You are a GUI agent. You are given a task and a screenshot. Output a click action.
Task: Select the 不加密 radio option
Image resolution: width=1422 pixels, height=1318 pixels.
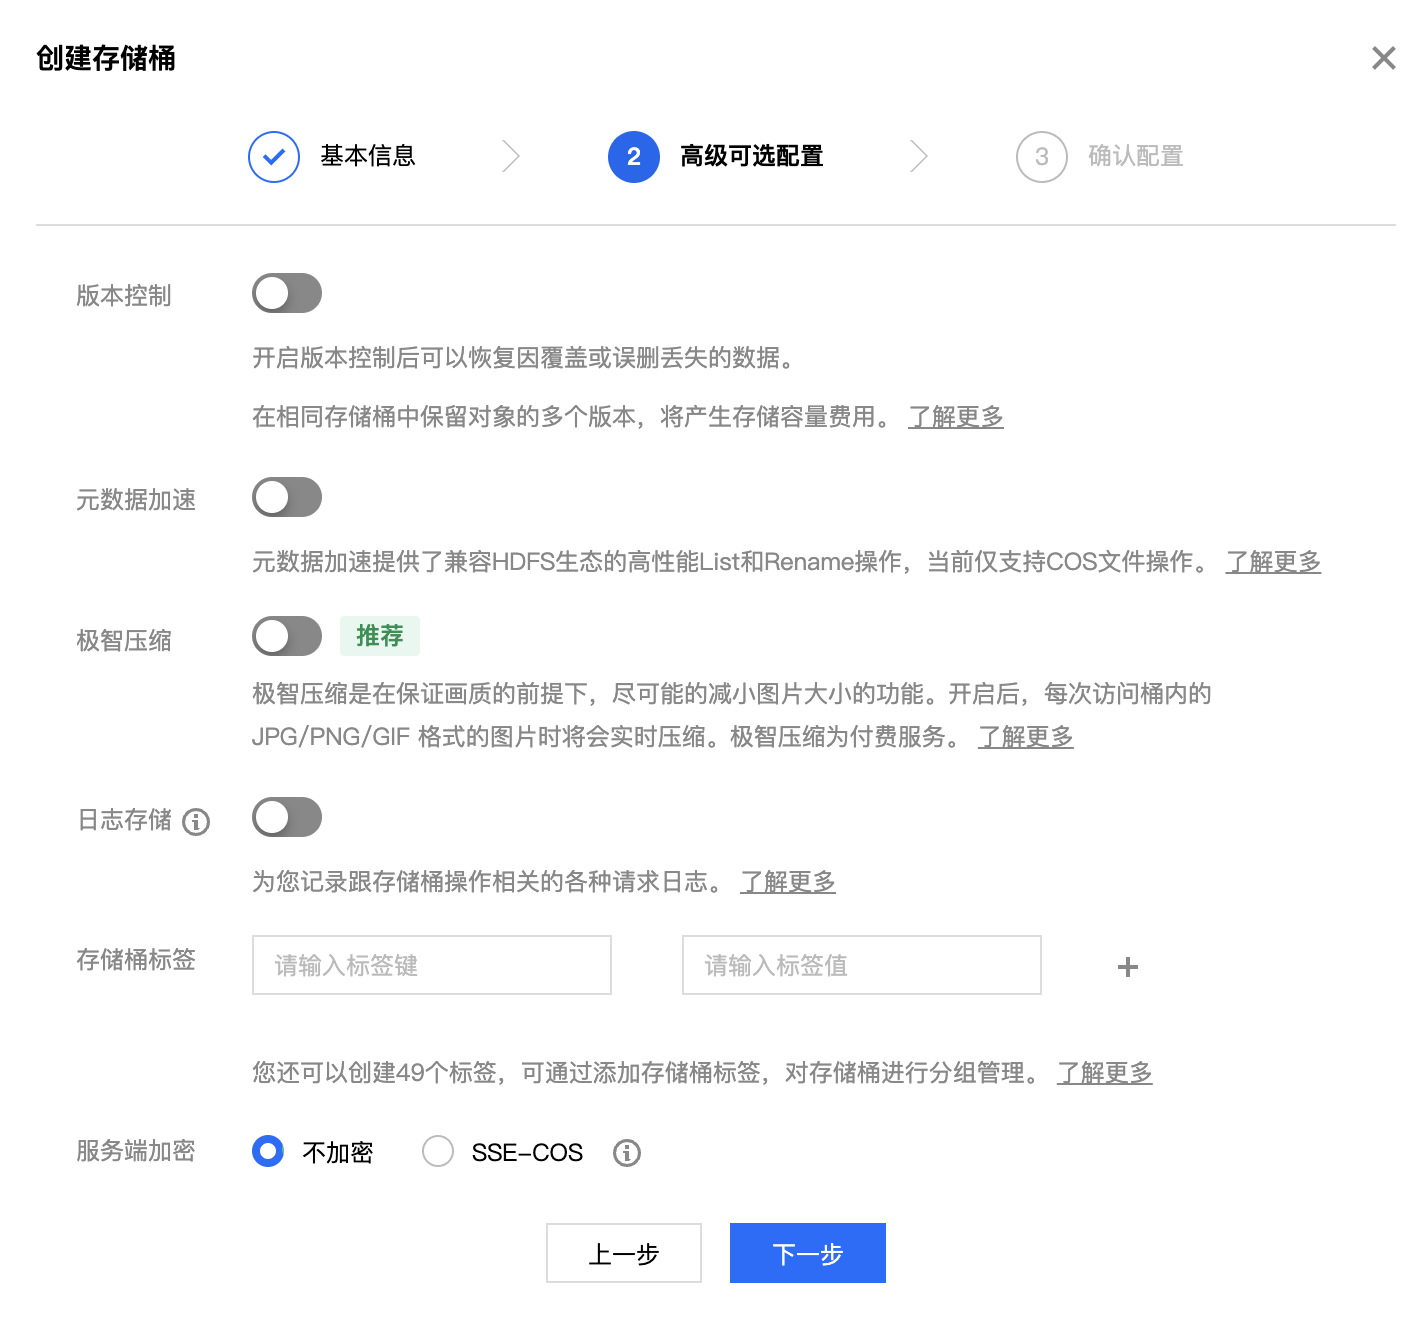point(268,1151)
